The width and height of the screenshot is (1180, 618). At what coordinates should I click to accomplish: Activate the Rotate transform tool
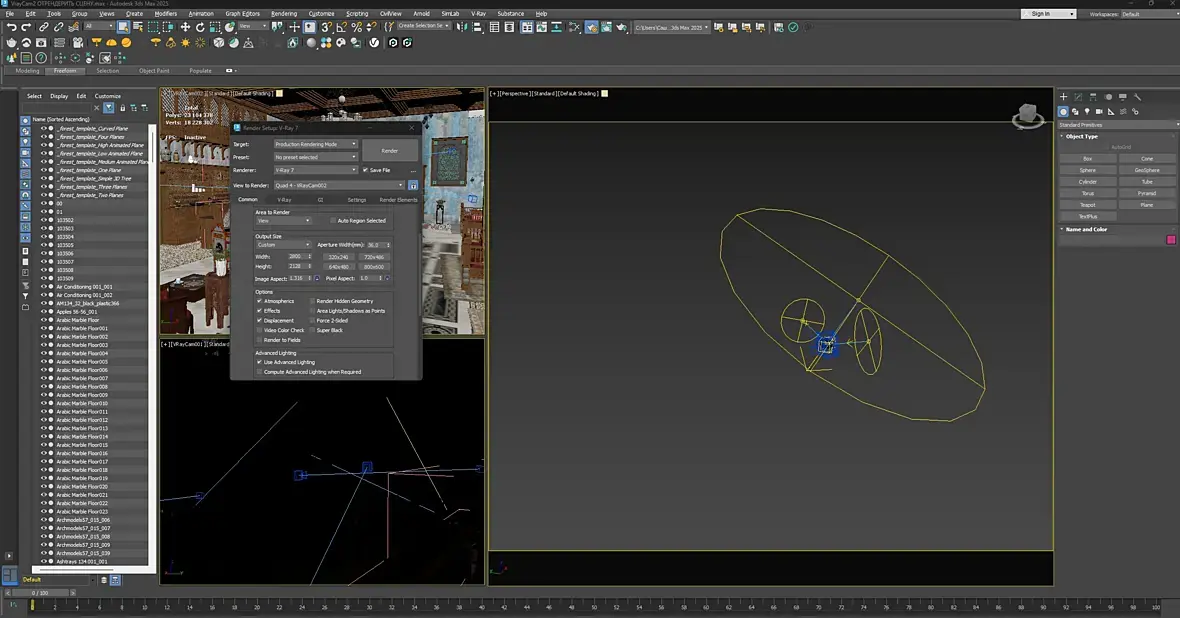tap(200, 27)
